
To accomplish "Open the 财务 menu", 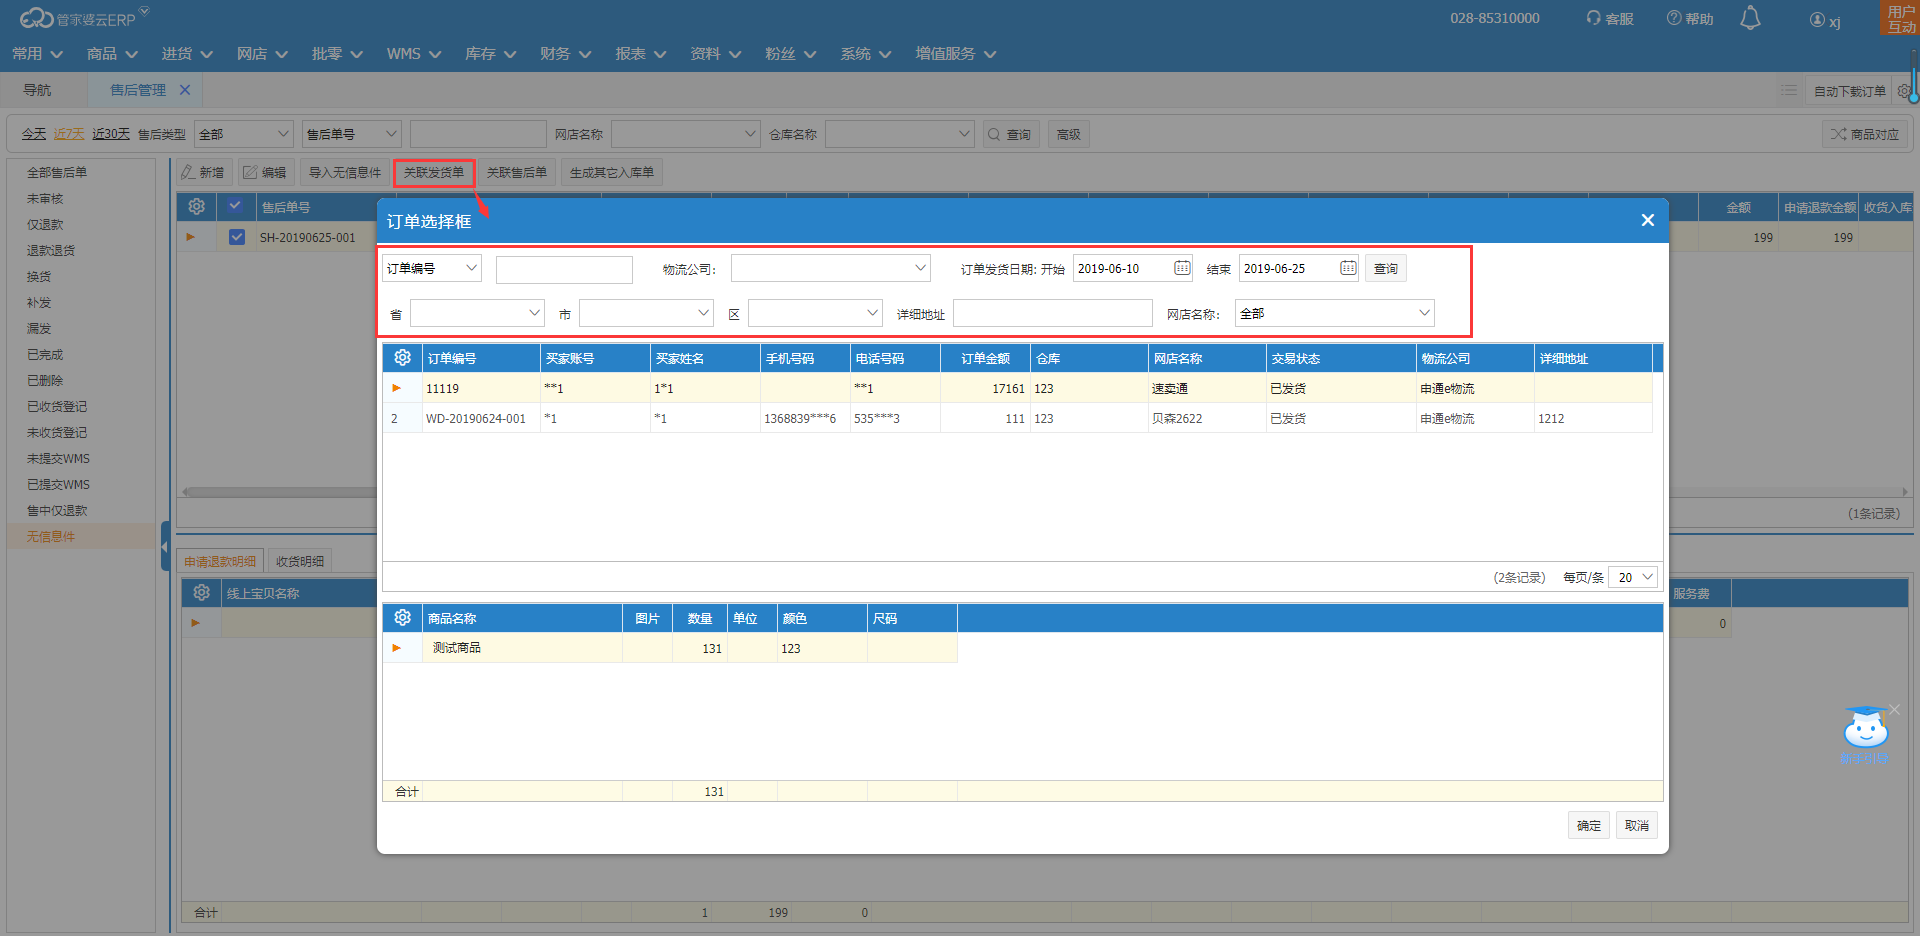I will (565, 54).
